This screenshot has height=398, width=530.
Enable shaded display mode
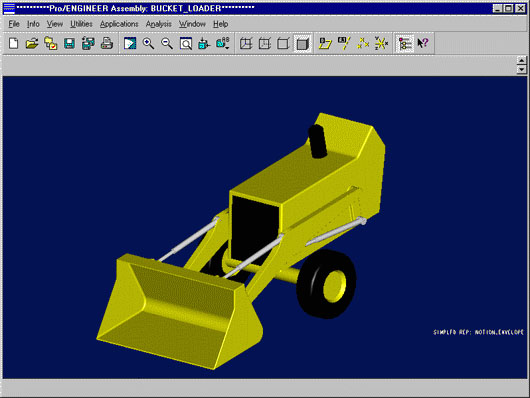click(302, 43)
